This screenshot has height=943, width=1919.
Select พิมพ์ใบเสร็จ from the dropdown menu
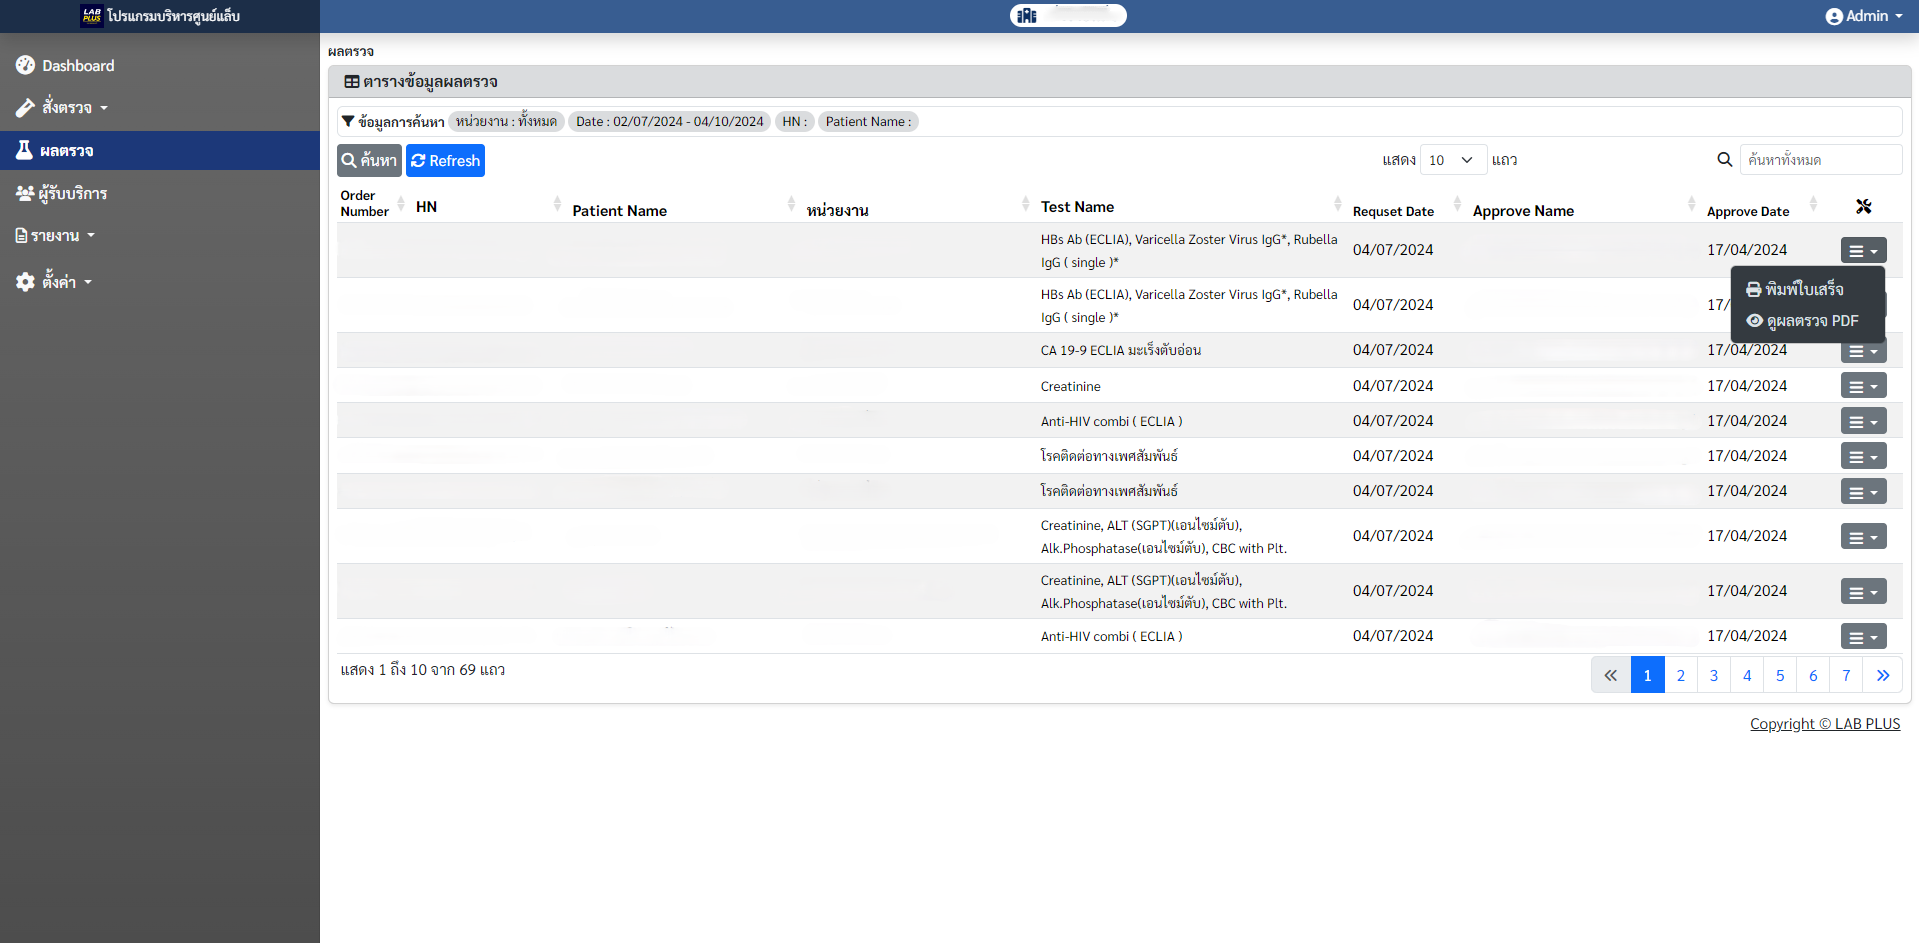click(1804, 289)
